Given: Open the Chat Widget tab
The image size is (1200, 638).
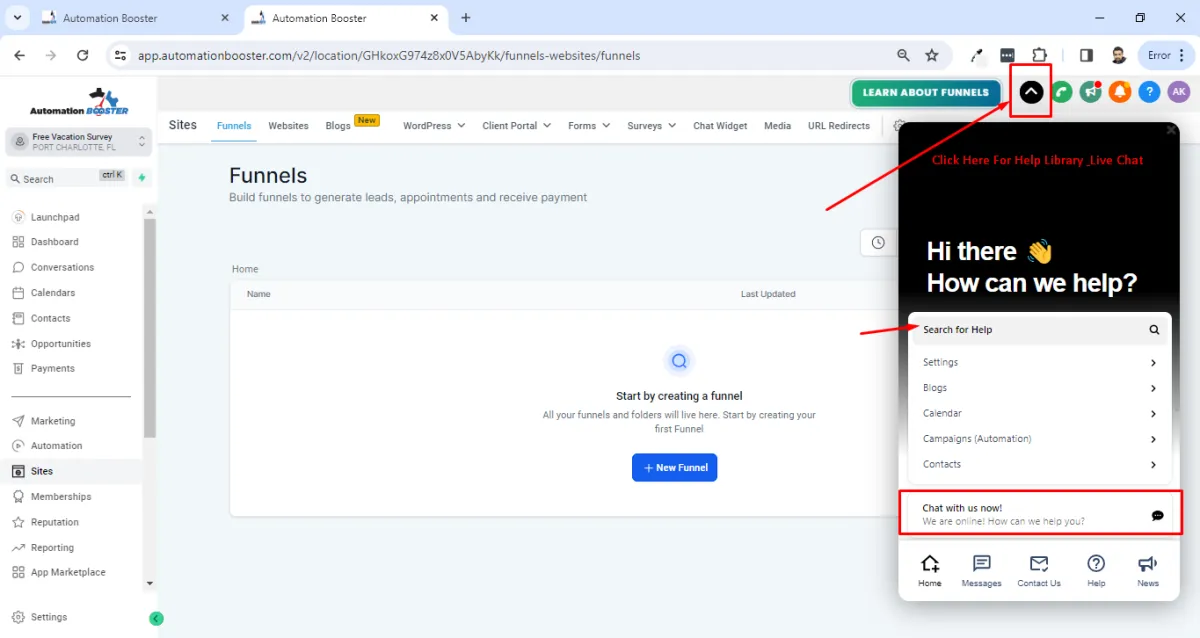Looking at the screenshot, I should point(720,126).
